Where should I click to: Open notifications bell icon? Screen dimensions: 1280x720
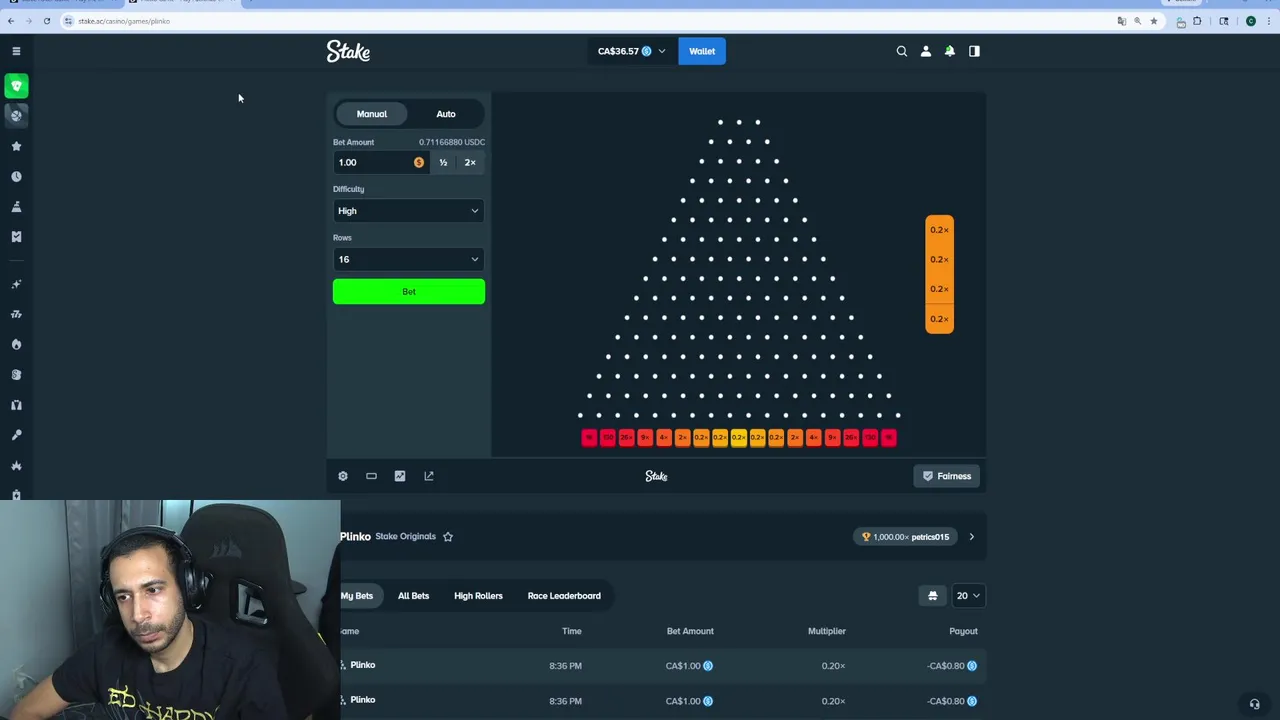point(950,51)
